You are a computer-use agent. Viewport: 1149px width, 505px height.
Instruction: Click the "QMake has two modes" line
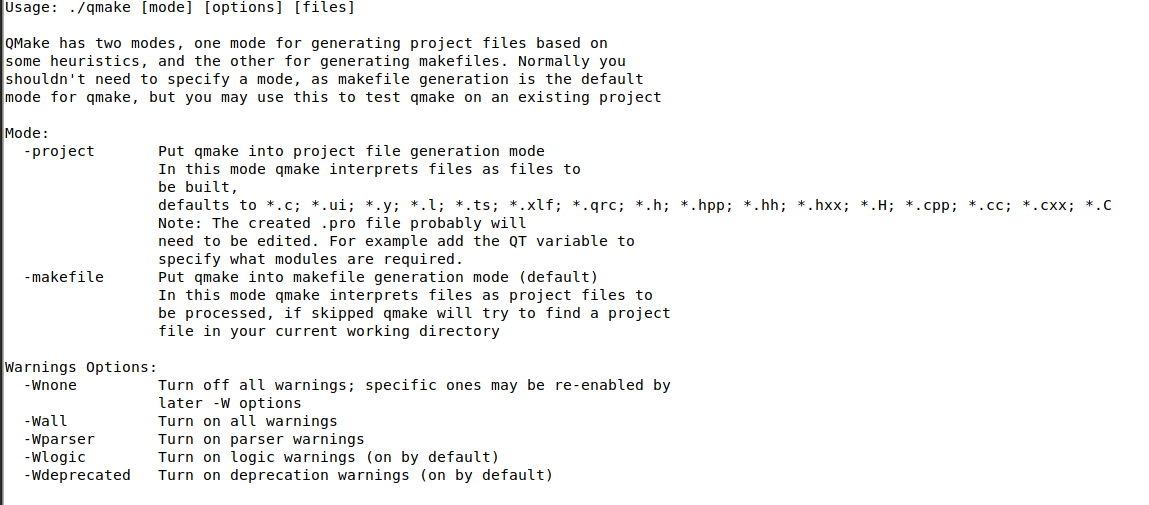pos(306,43)
